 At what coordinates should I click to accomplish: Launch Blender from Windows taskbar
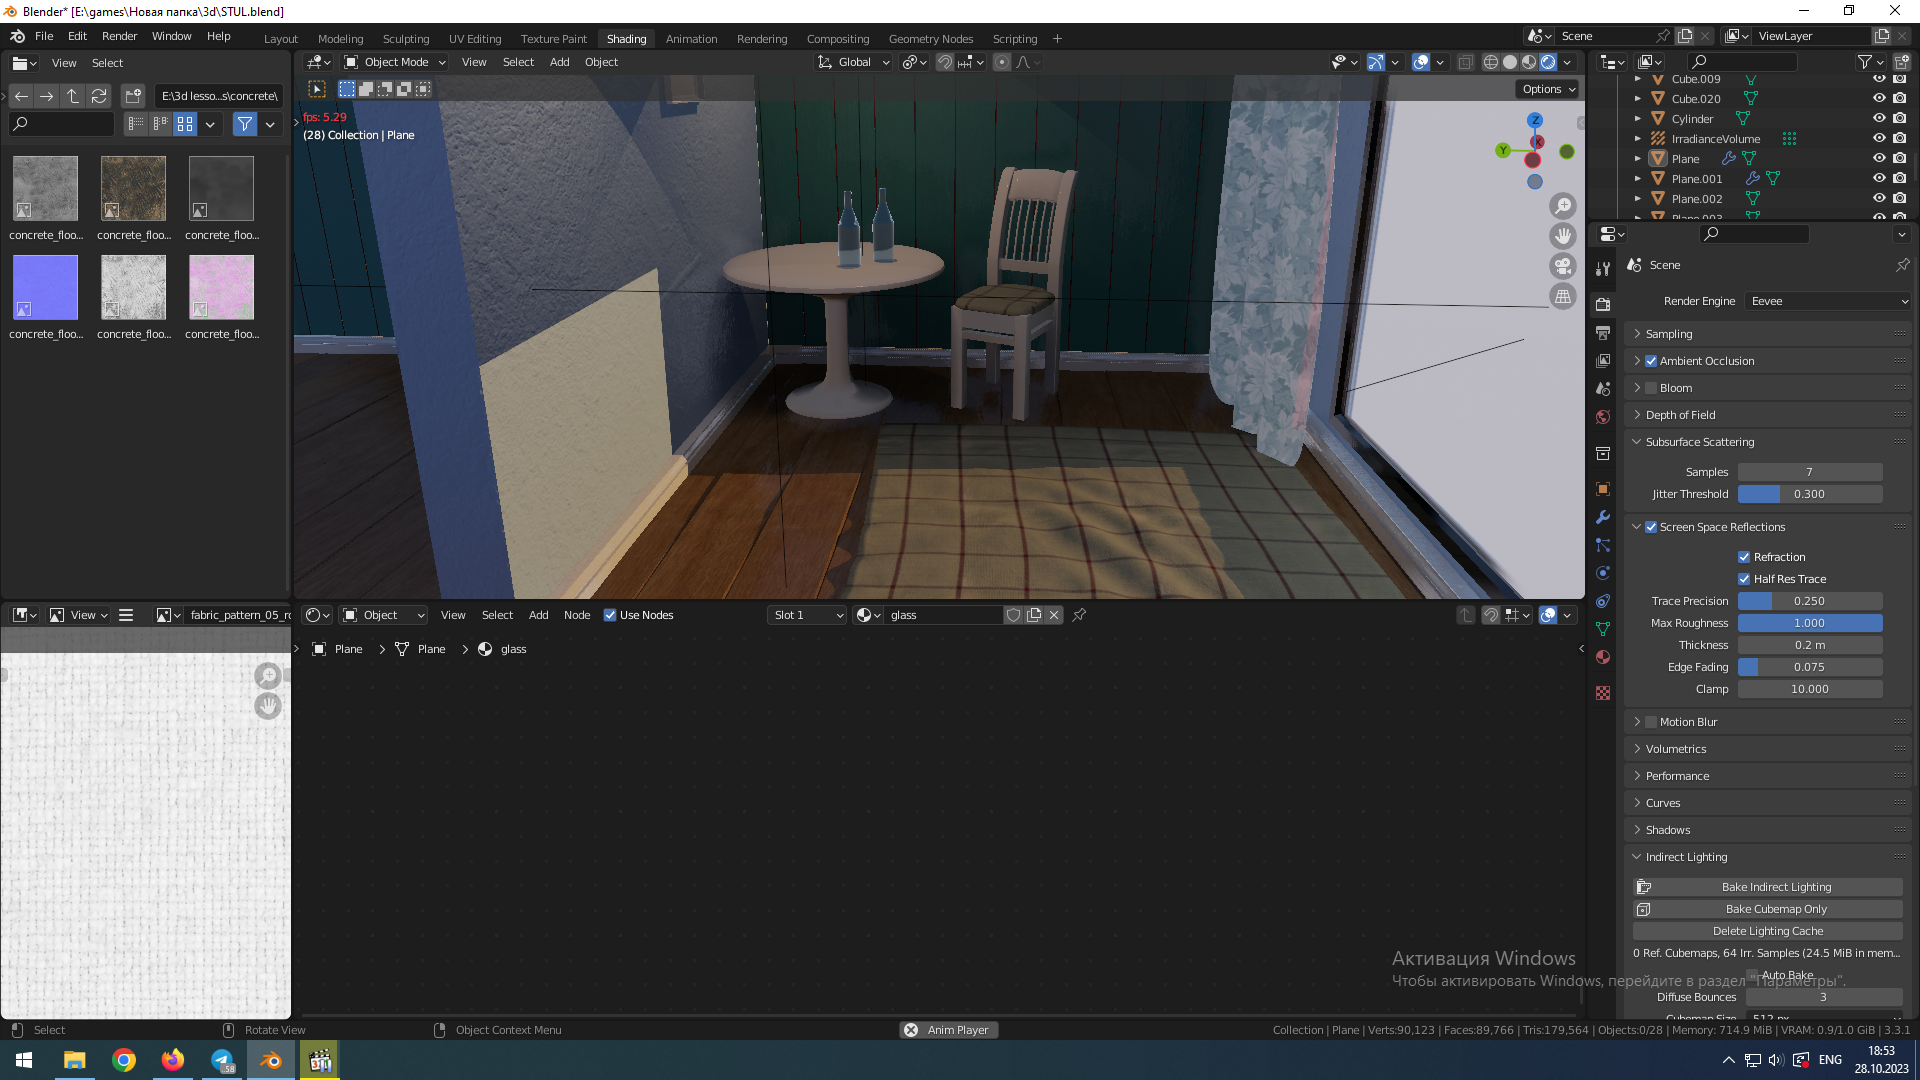click(x=270, y=1060)
